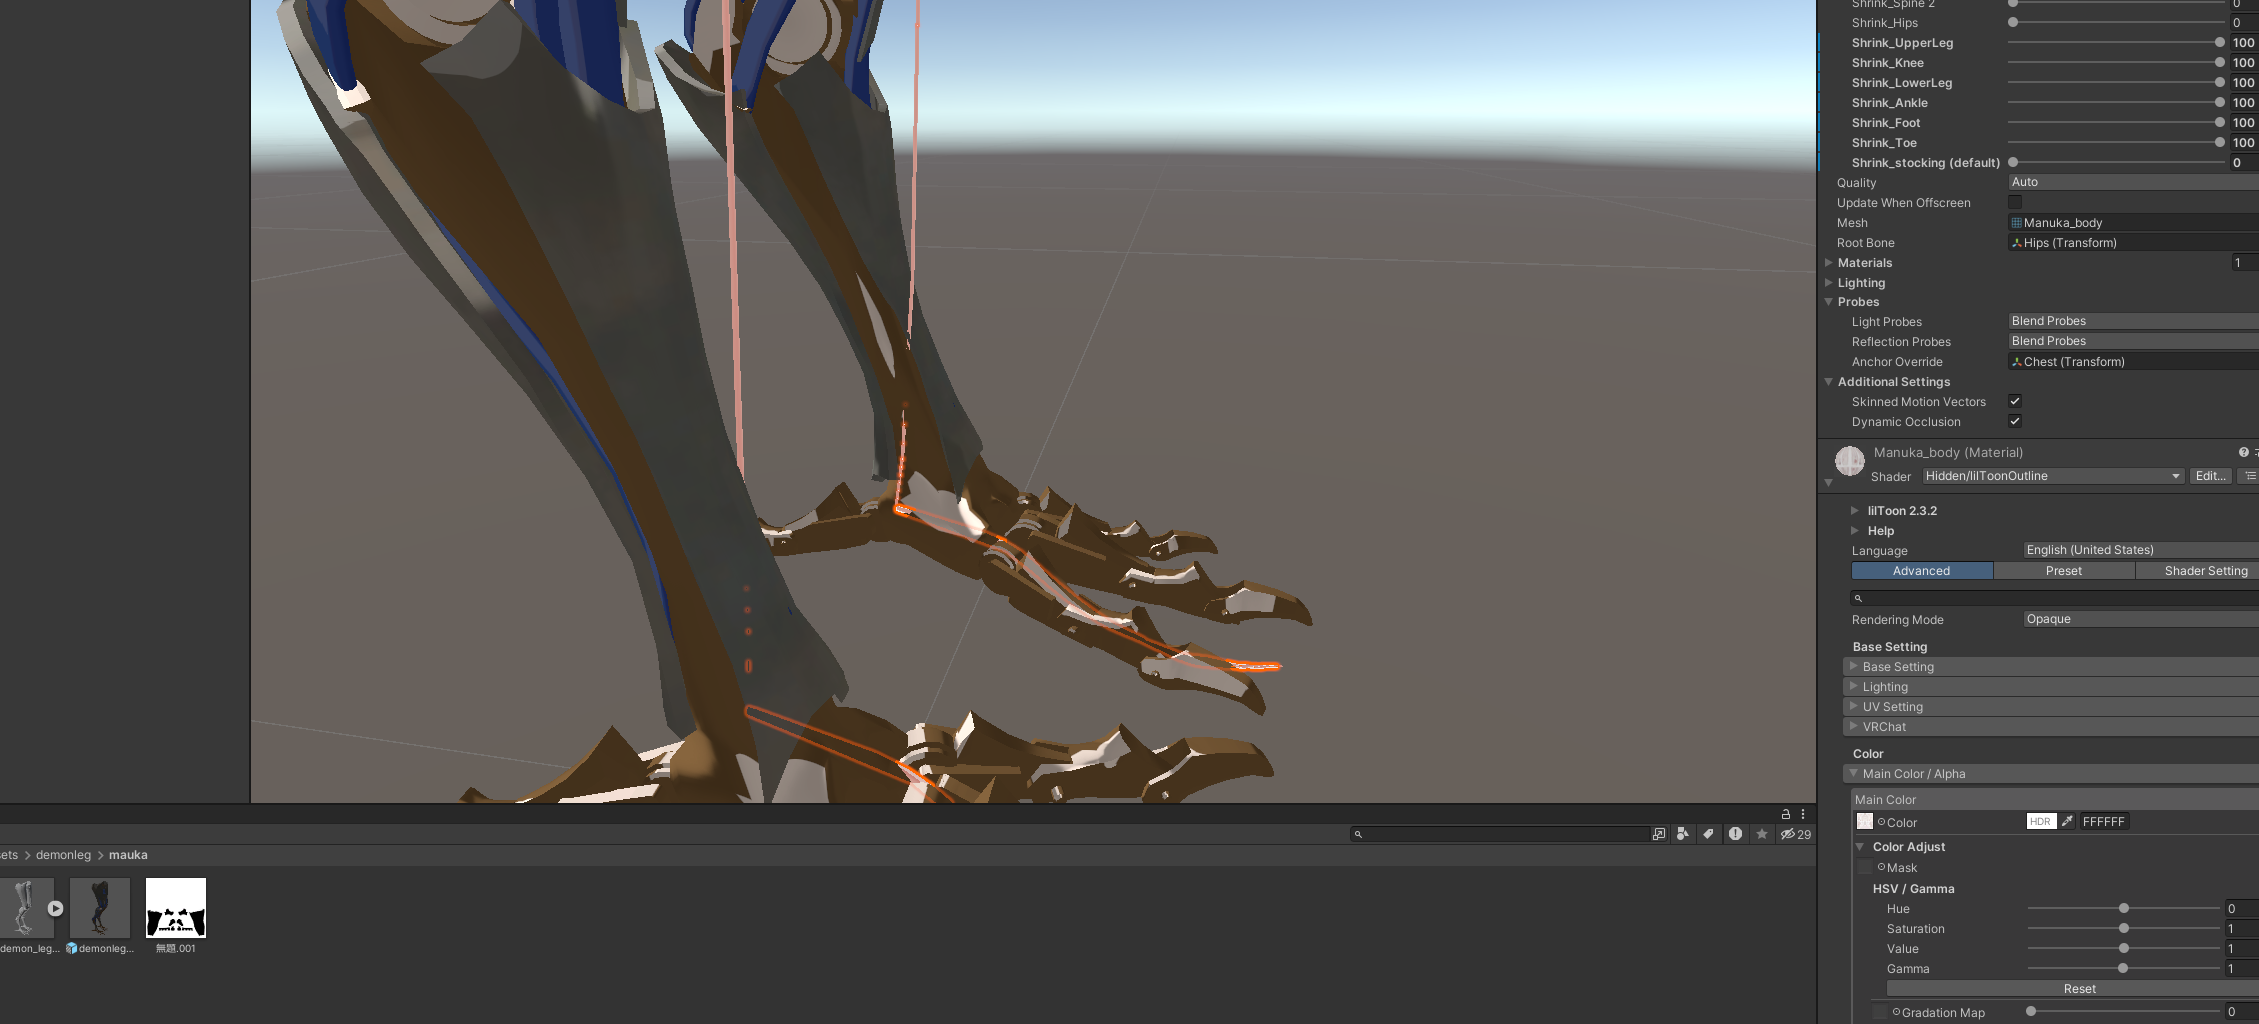Viewport: 2259px width, 1024px height.
Task: Open the Language dropdown set to English
Action: click(2140, 550)
